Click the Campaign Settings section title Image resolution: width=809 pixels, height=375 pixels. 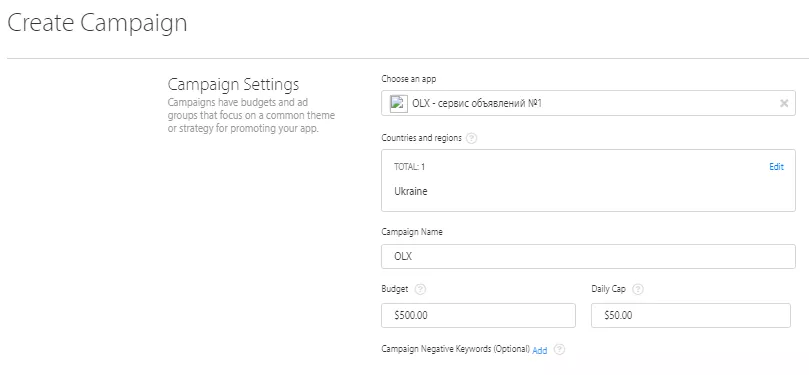233,84
